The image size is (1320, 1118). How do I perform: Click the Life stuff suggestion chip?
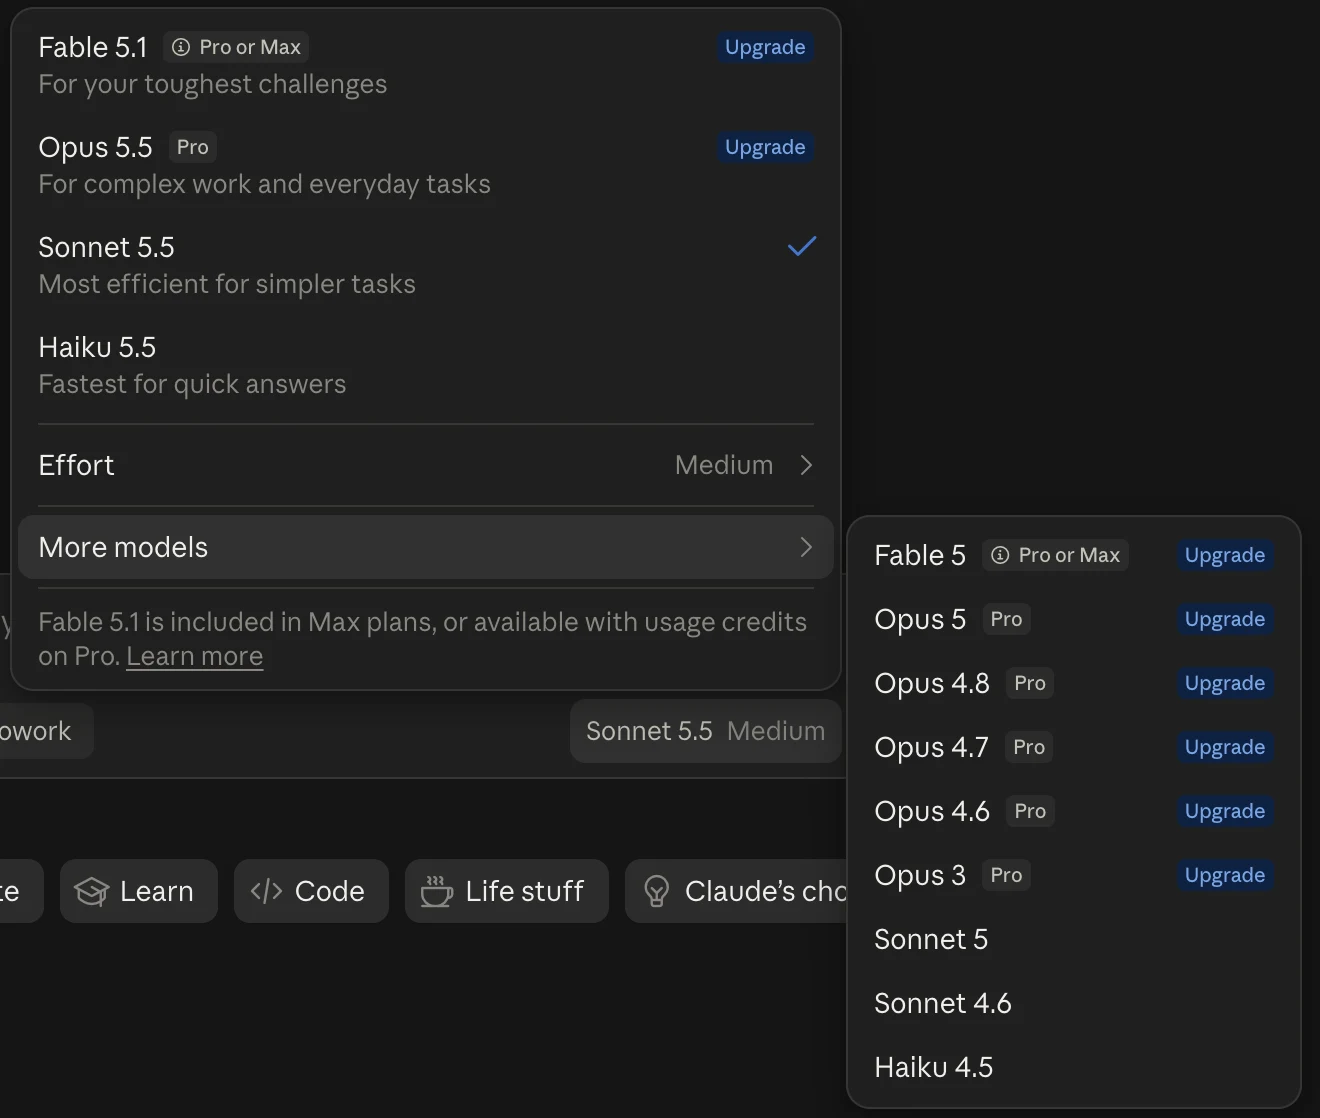507,891
